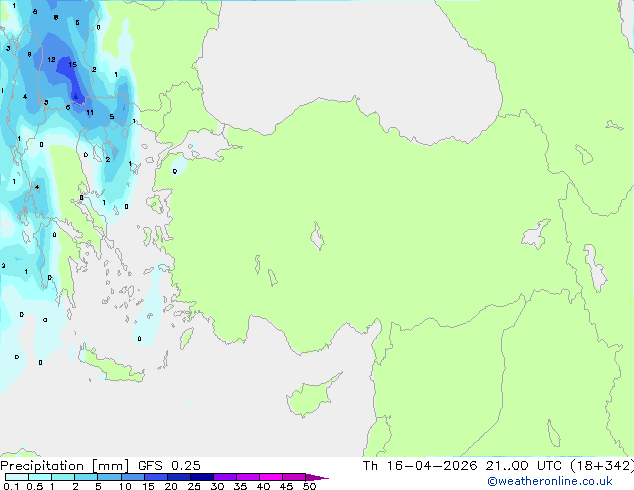Click the 'Precipitation [mm]' title text
This screenshot has height=490, width=634.
65,466
